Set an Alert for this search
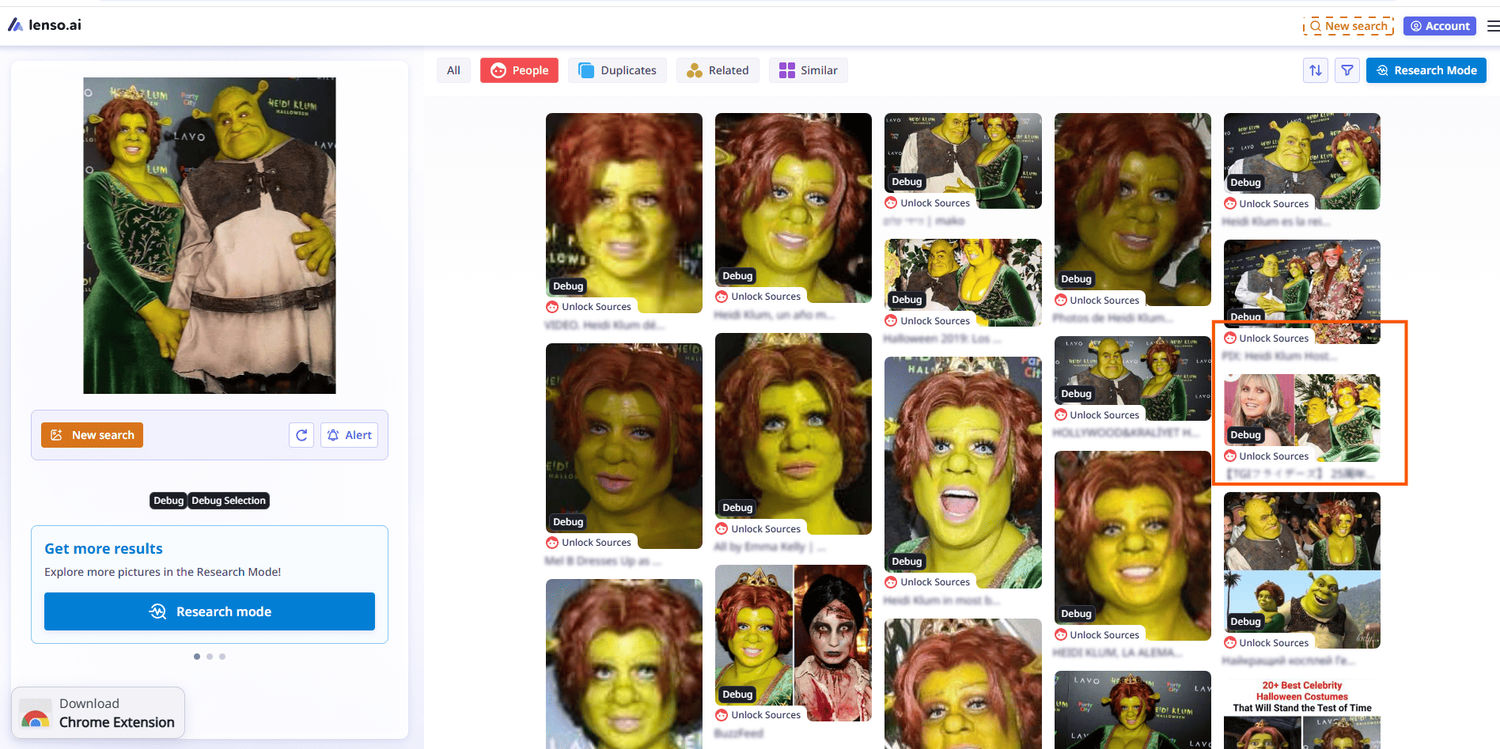The width and height of the screenshot is (1500, 749). 349,435
